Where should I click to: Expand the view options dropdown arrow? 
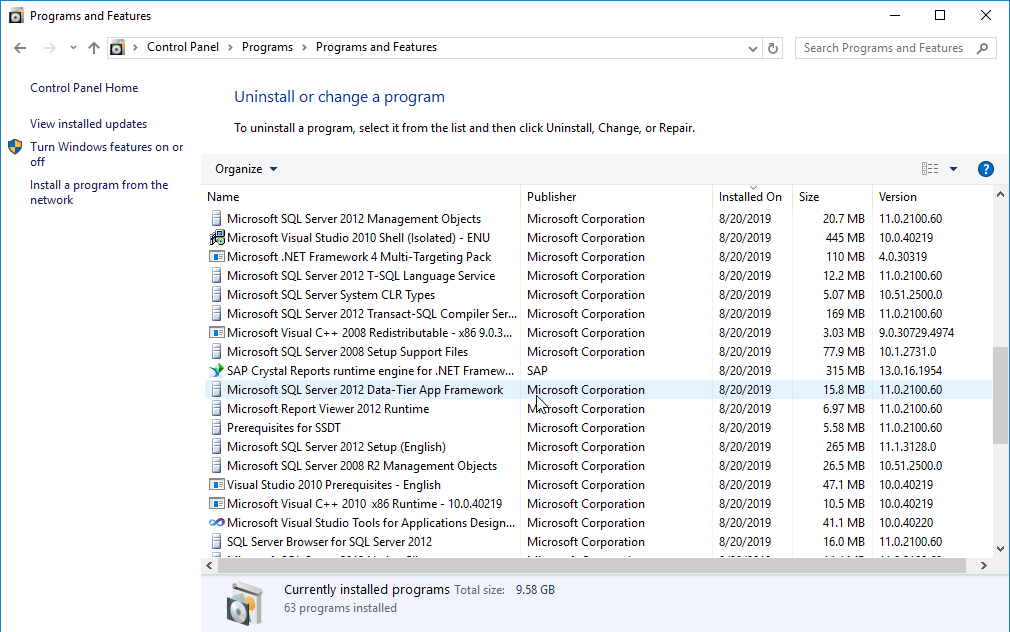(953, 169)
